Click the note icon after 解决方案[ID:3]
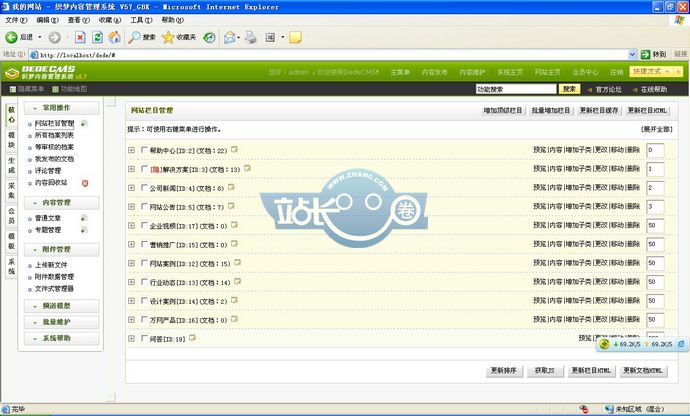 [247, 168]
